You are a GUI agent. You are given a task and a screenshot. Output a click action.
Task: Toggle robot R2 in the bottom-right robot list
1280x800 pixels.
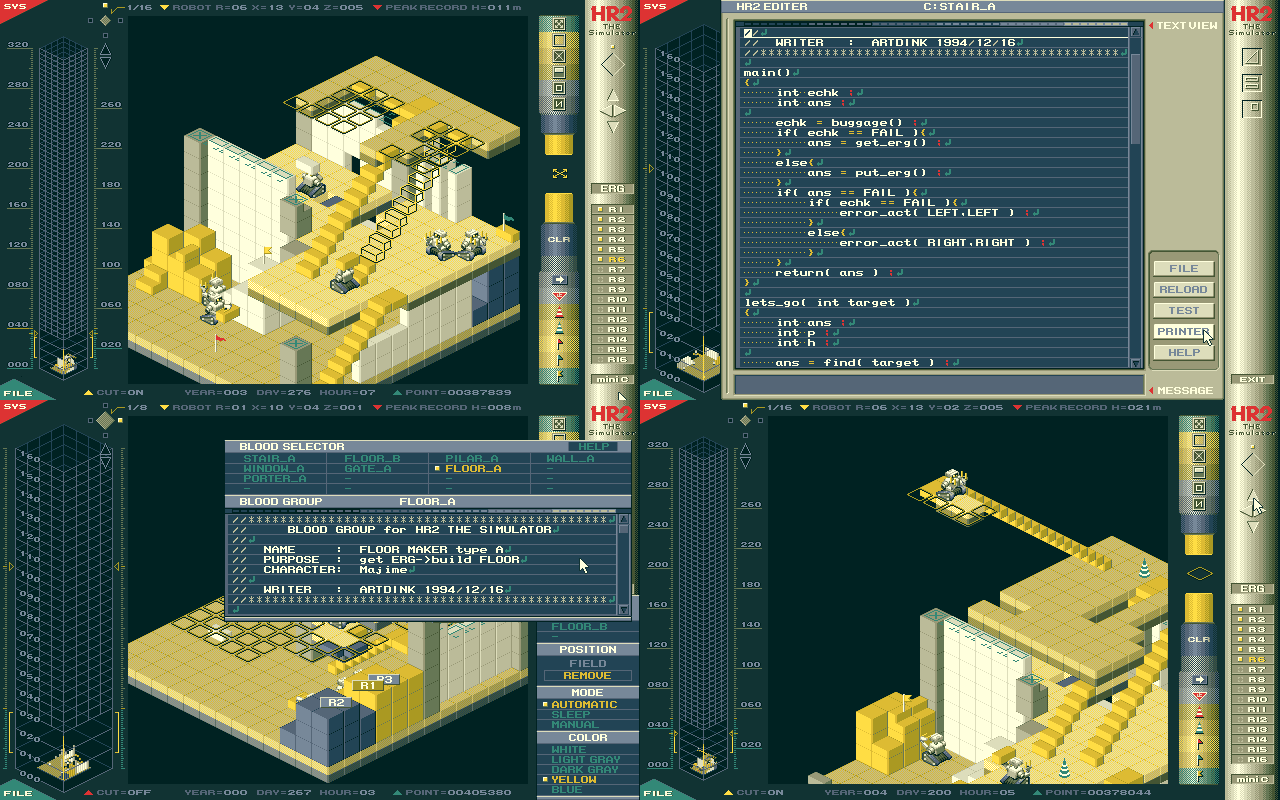pos(1253,620)
